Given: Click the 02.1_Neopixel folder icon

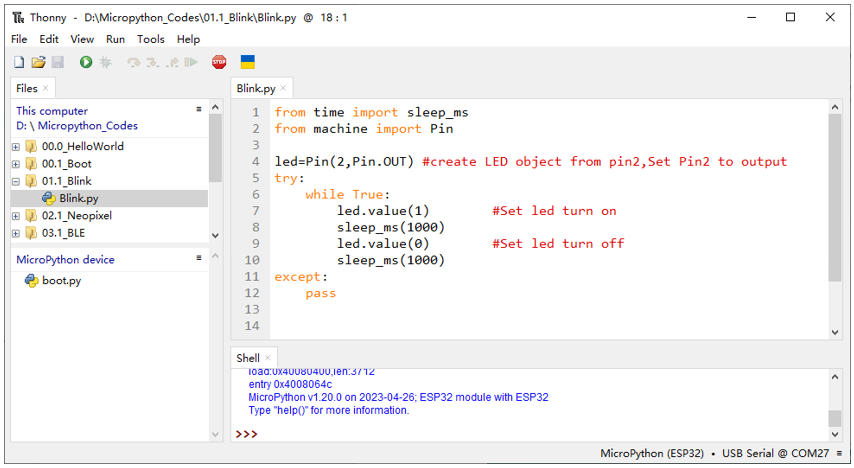Looking at the screenshot, I should click(x=32, y=216).
